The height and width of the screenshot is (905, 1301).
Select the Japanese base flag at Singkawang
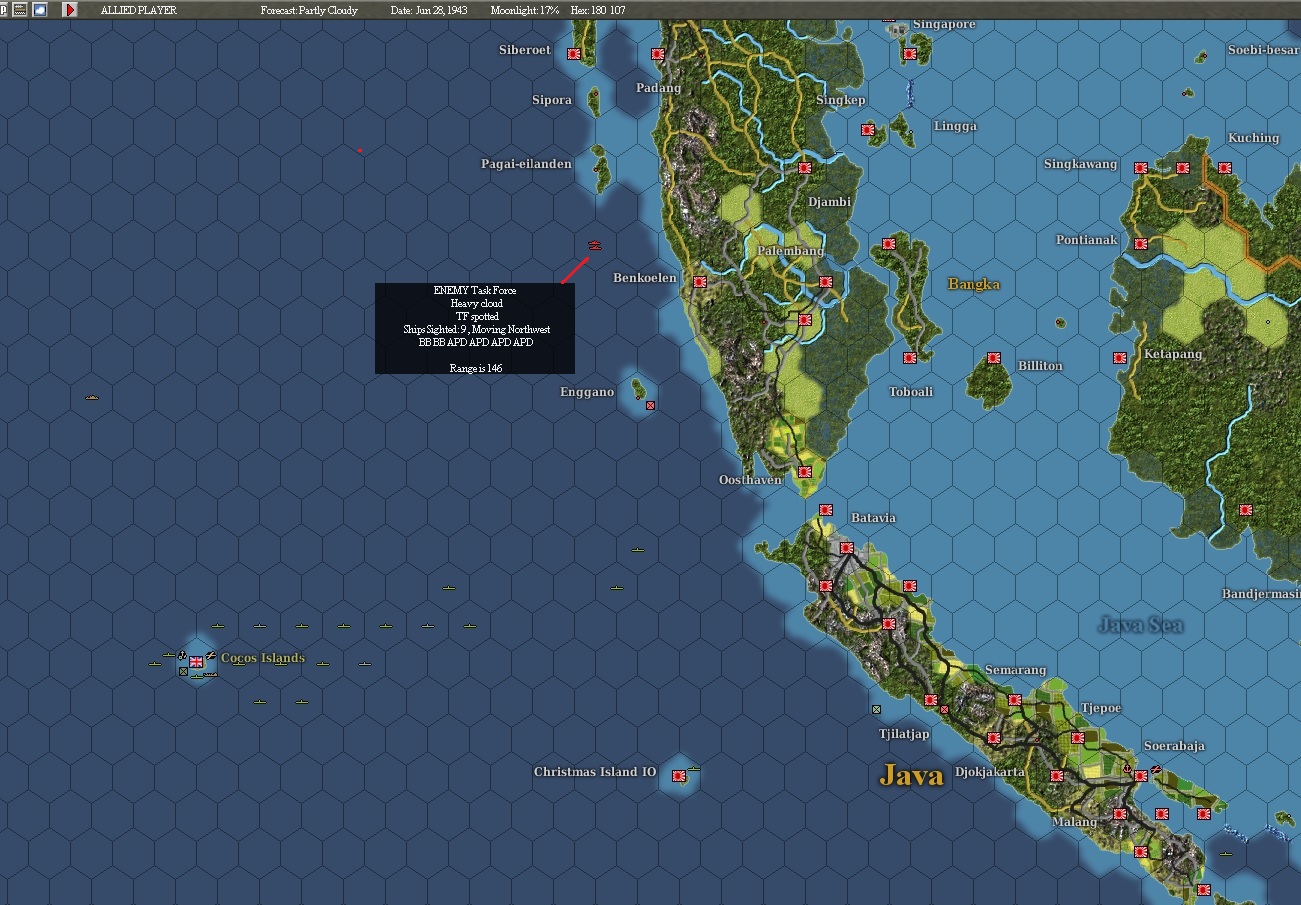(1140, 168)
